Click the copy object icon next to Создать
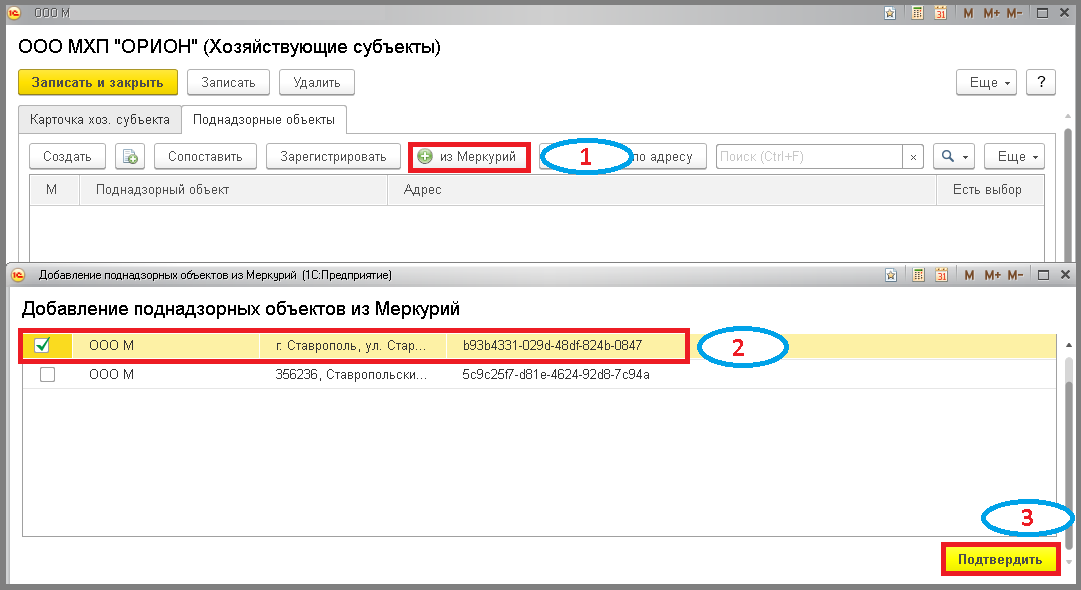This screenshot has height=590, width=1081. (130, 156)
